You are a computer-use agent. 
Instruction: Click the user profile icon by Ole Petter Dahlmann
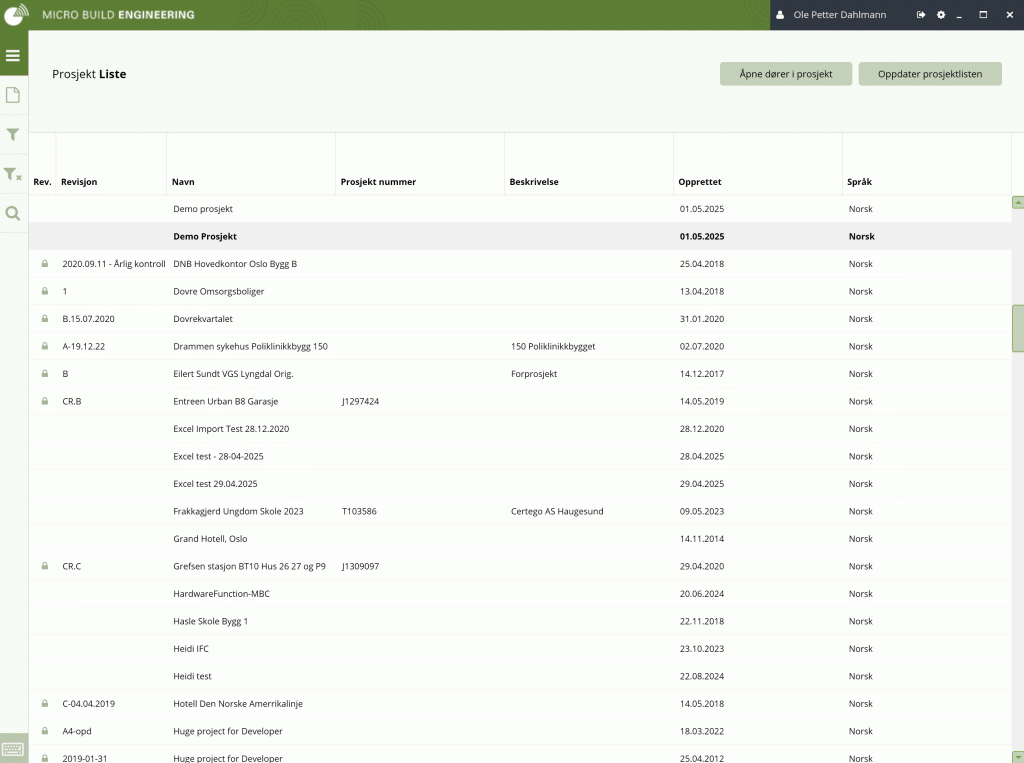pos(780,14)
